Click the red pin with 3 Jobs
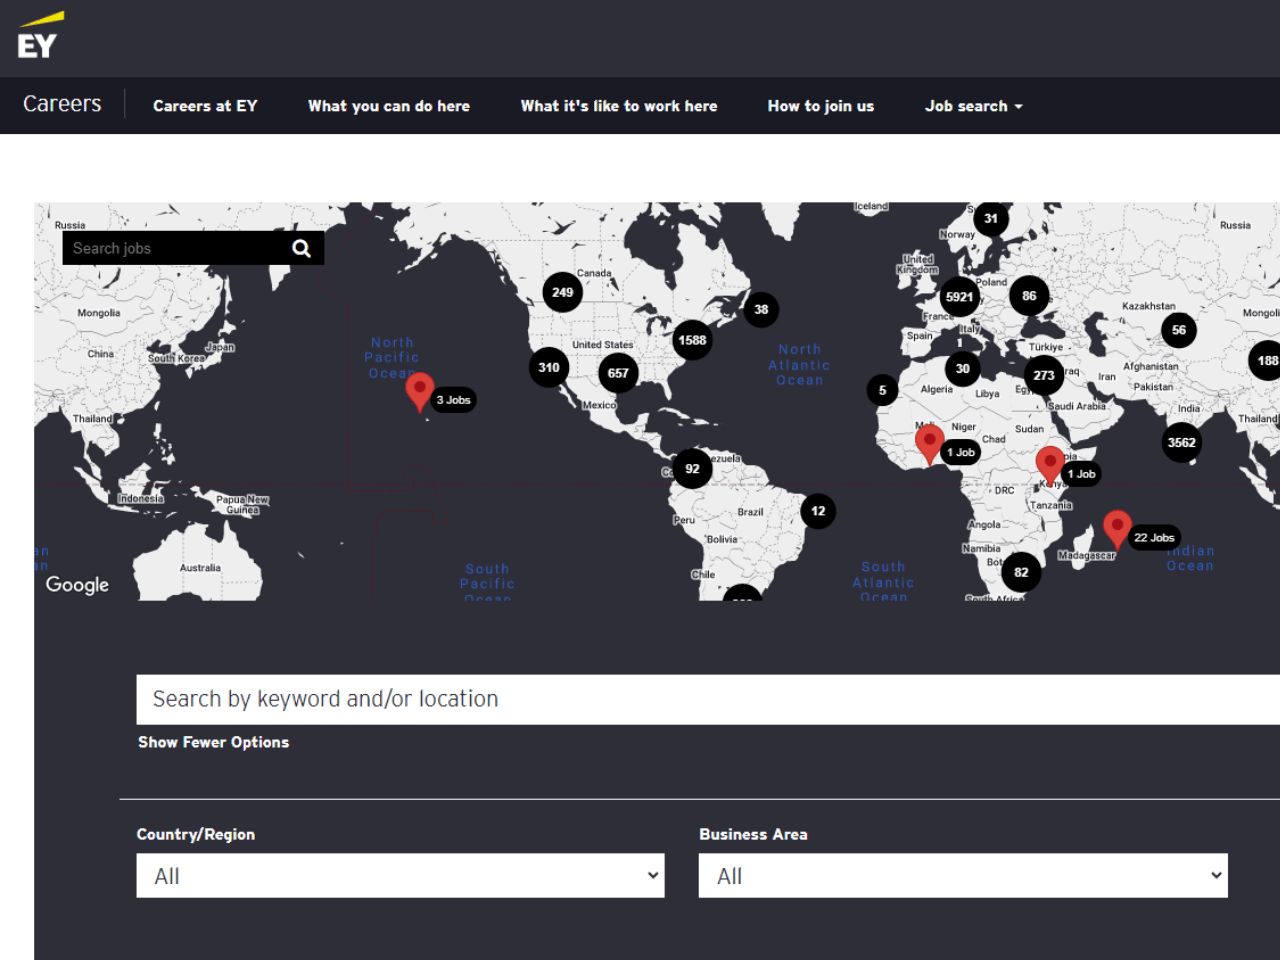The height and width of the screenshot is (960, 1280). 420,391
